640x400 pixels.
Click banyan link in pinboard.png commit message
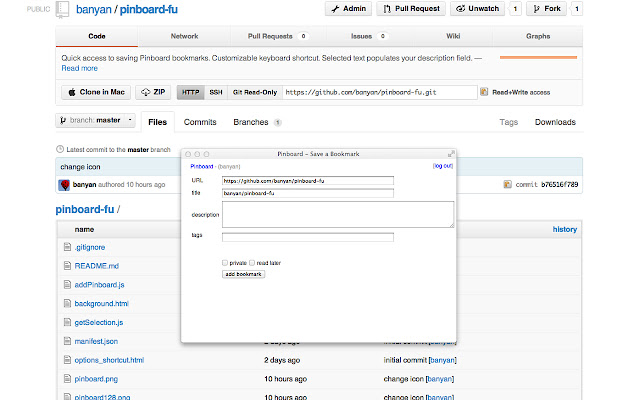click(440, 379)
